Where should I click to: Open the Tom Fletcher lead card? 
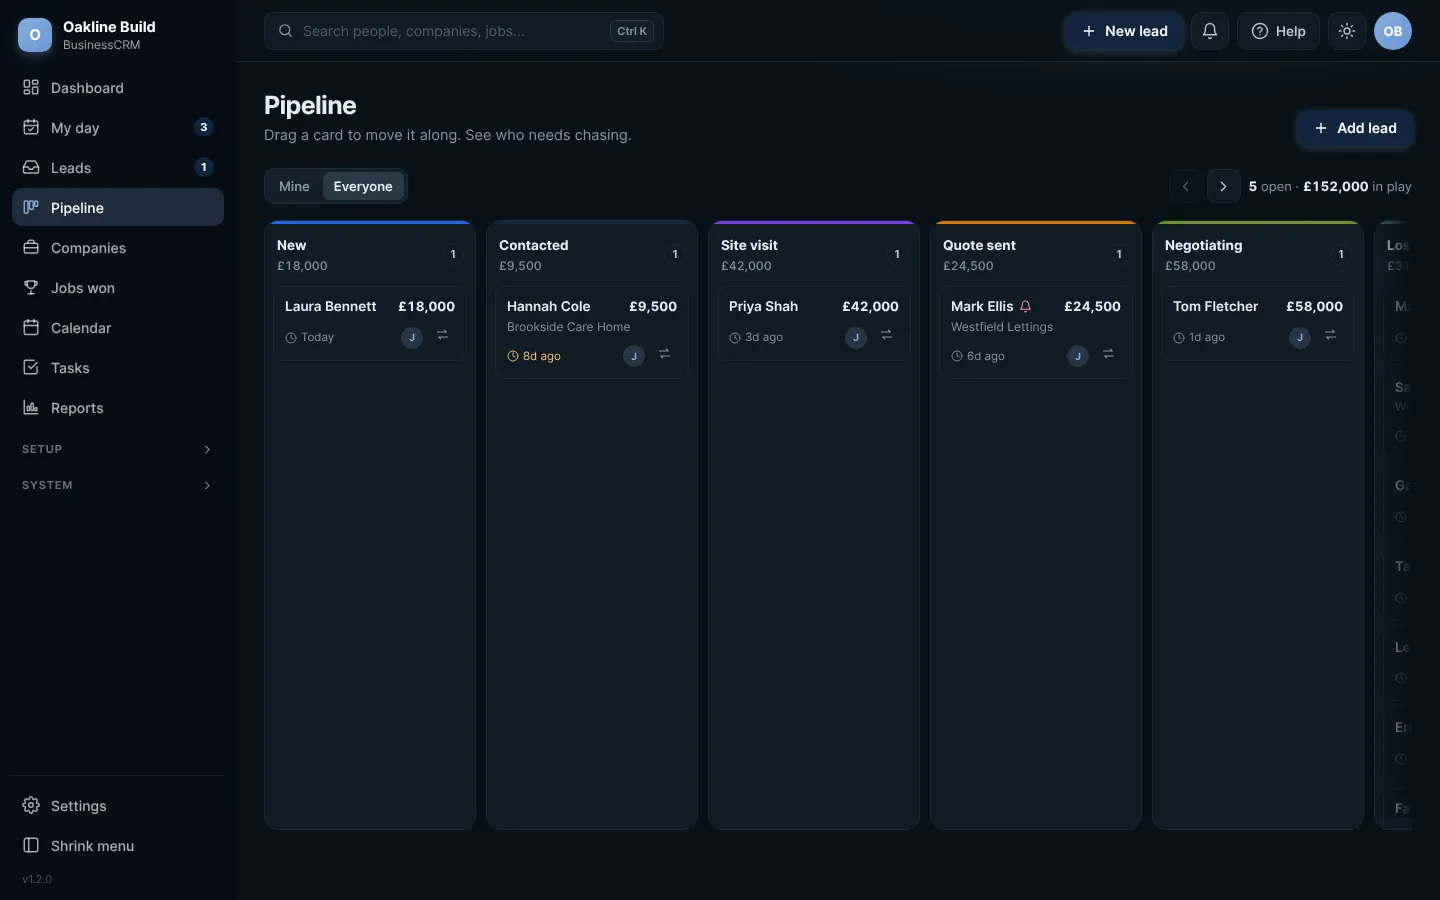coord(1258,324)
